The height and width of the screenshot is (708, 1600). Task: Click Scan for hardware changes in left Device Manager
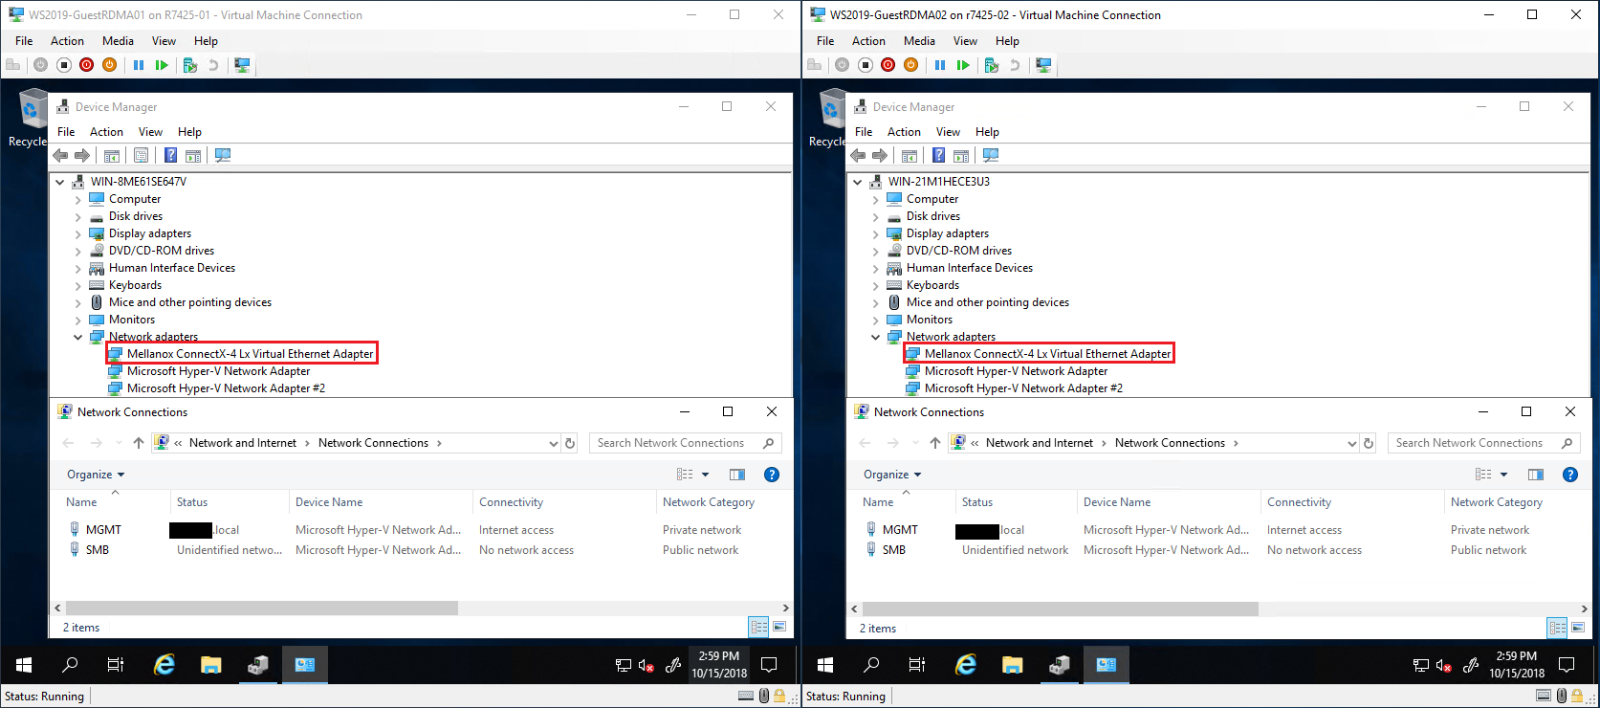click(x=222, y=155)
